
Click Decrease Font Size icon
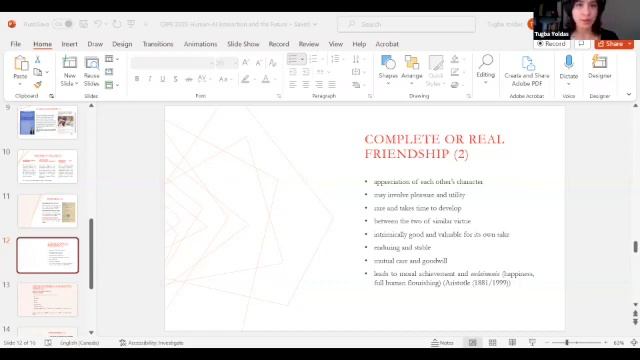(x=259, y=62)
